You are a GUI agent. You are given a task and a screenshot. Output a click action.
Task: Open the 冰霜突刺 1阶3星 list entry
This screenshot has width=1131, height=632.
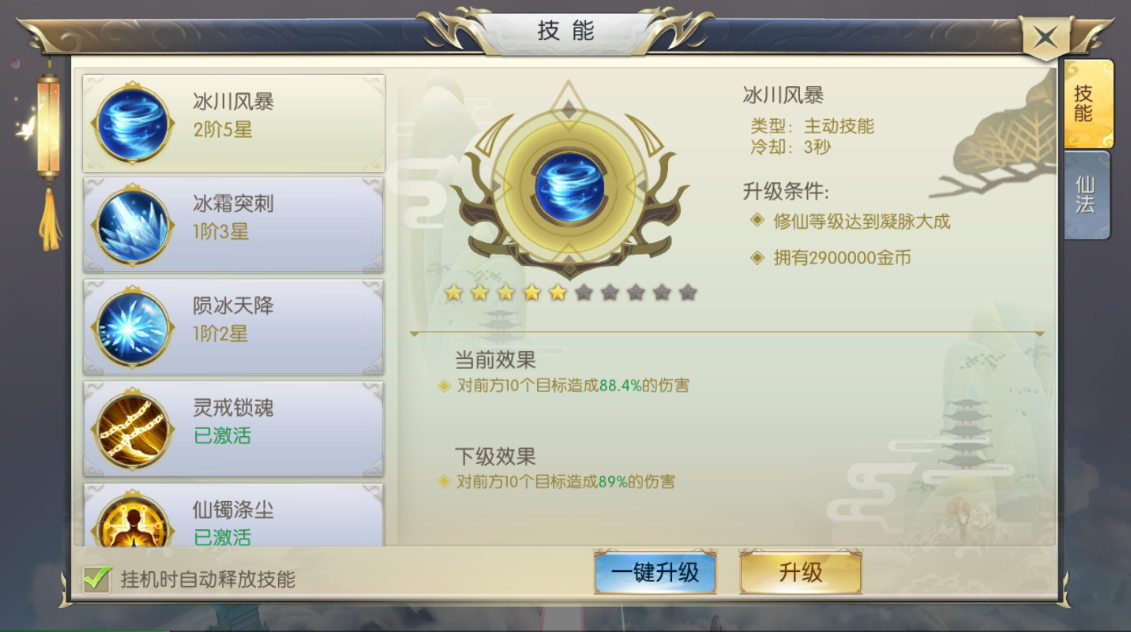[x=234, y=225]
